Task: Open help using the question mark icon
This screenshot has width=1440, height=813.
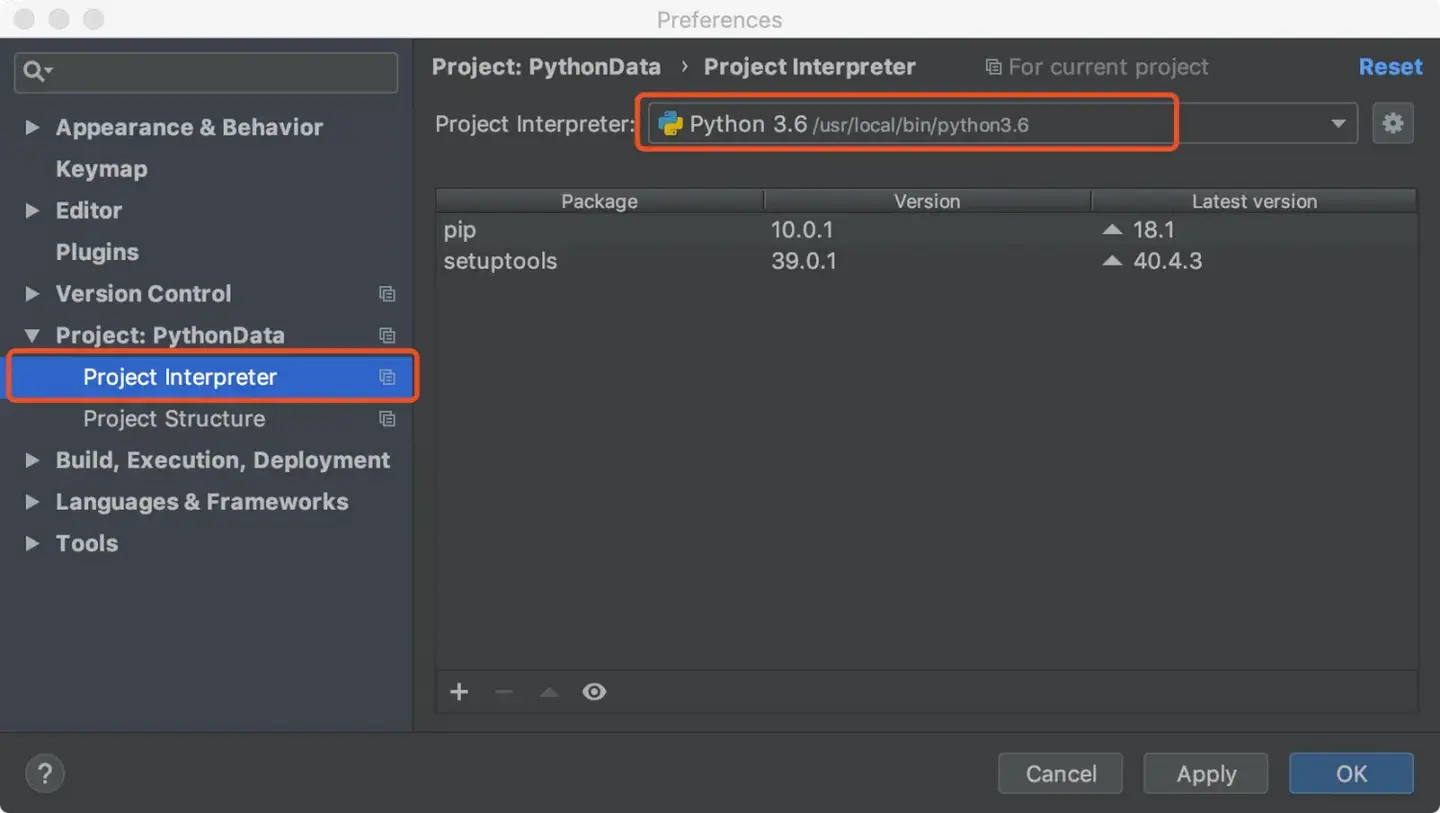Action: [44, 772]
